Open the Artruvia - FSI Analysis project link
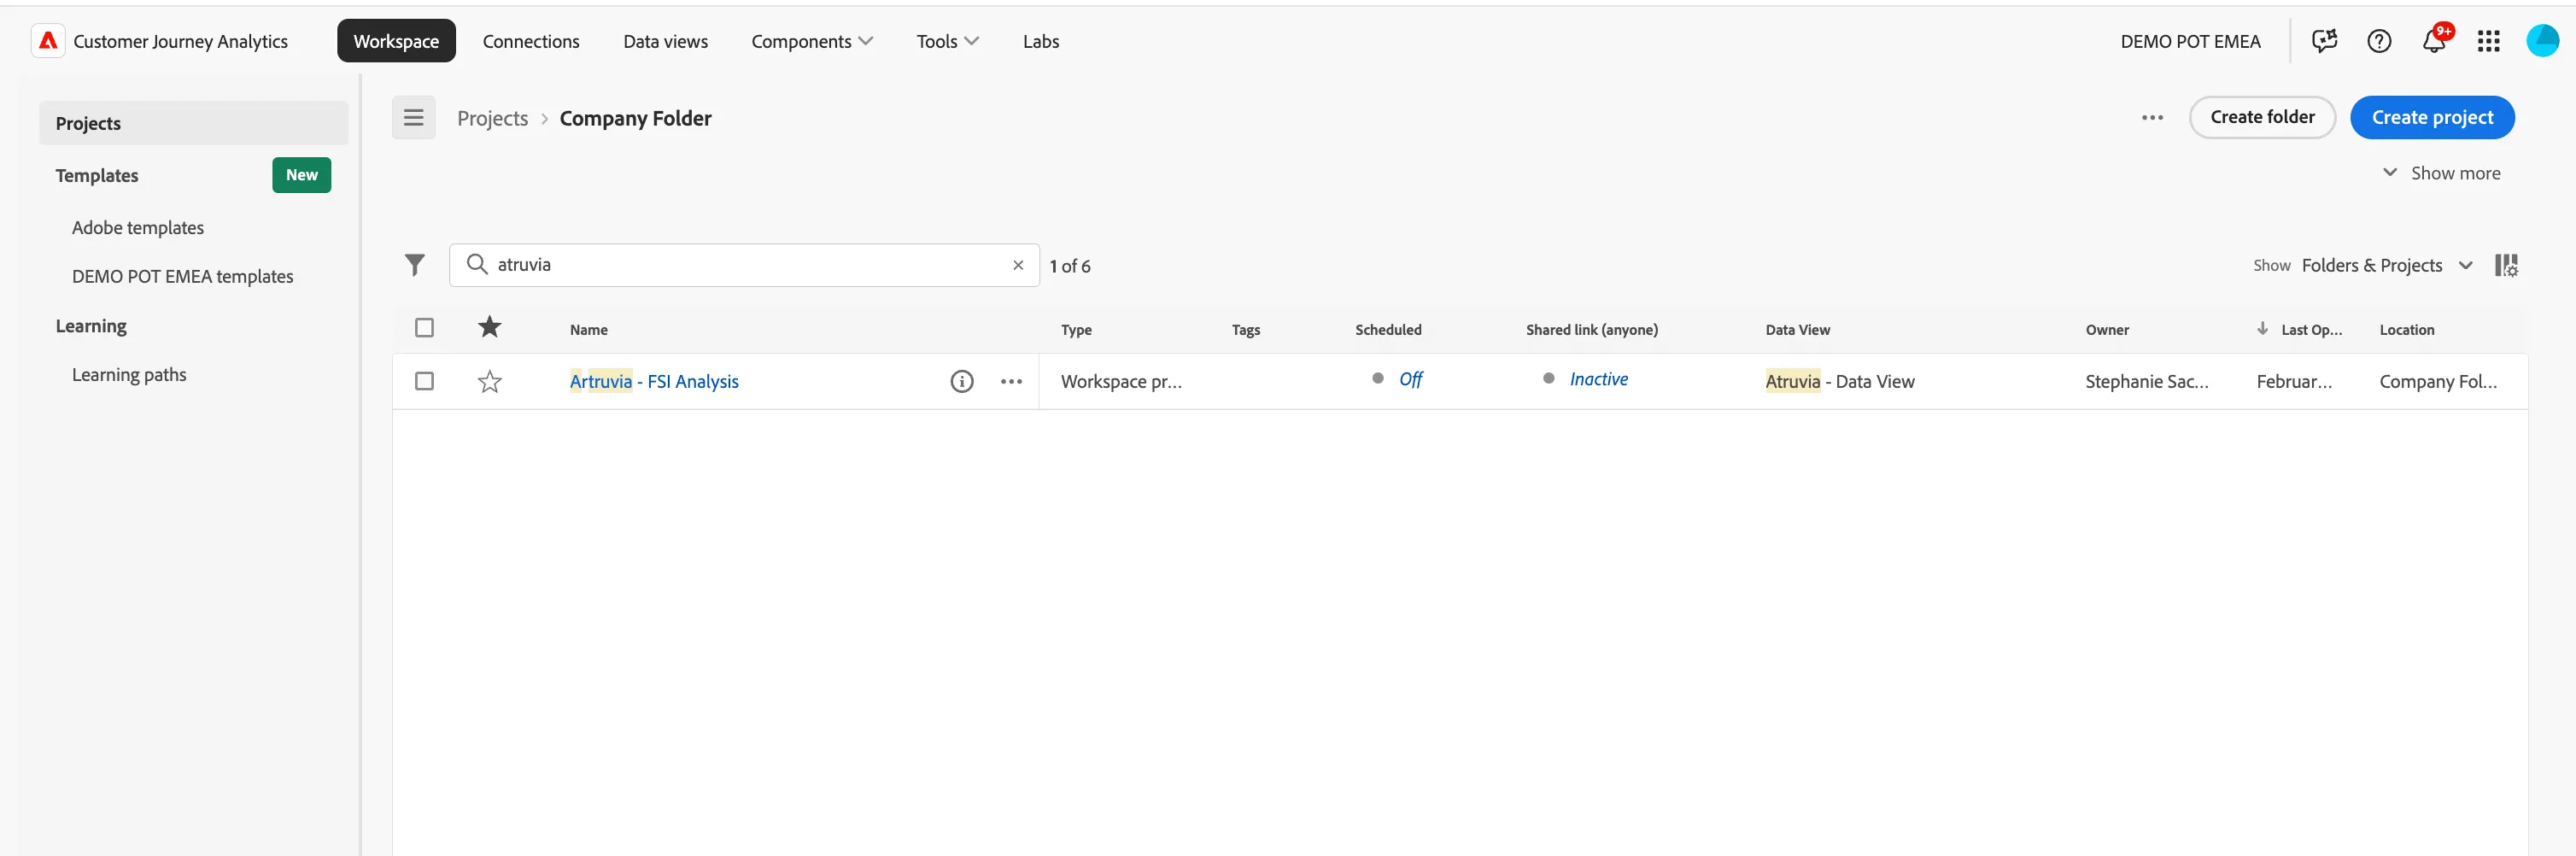The image size is (2576, 856). coord(654,381)
